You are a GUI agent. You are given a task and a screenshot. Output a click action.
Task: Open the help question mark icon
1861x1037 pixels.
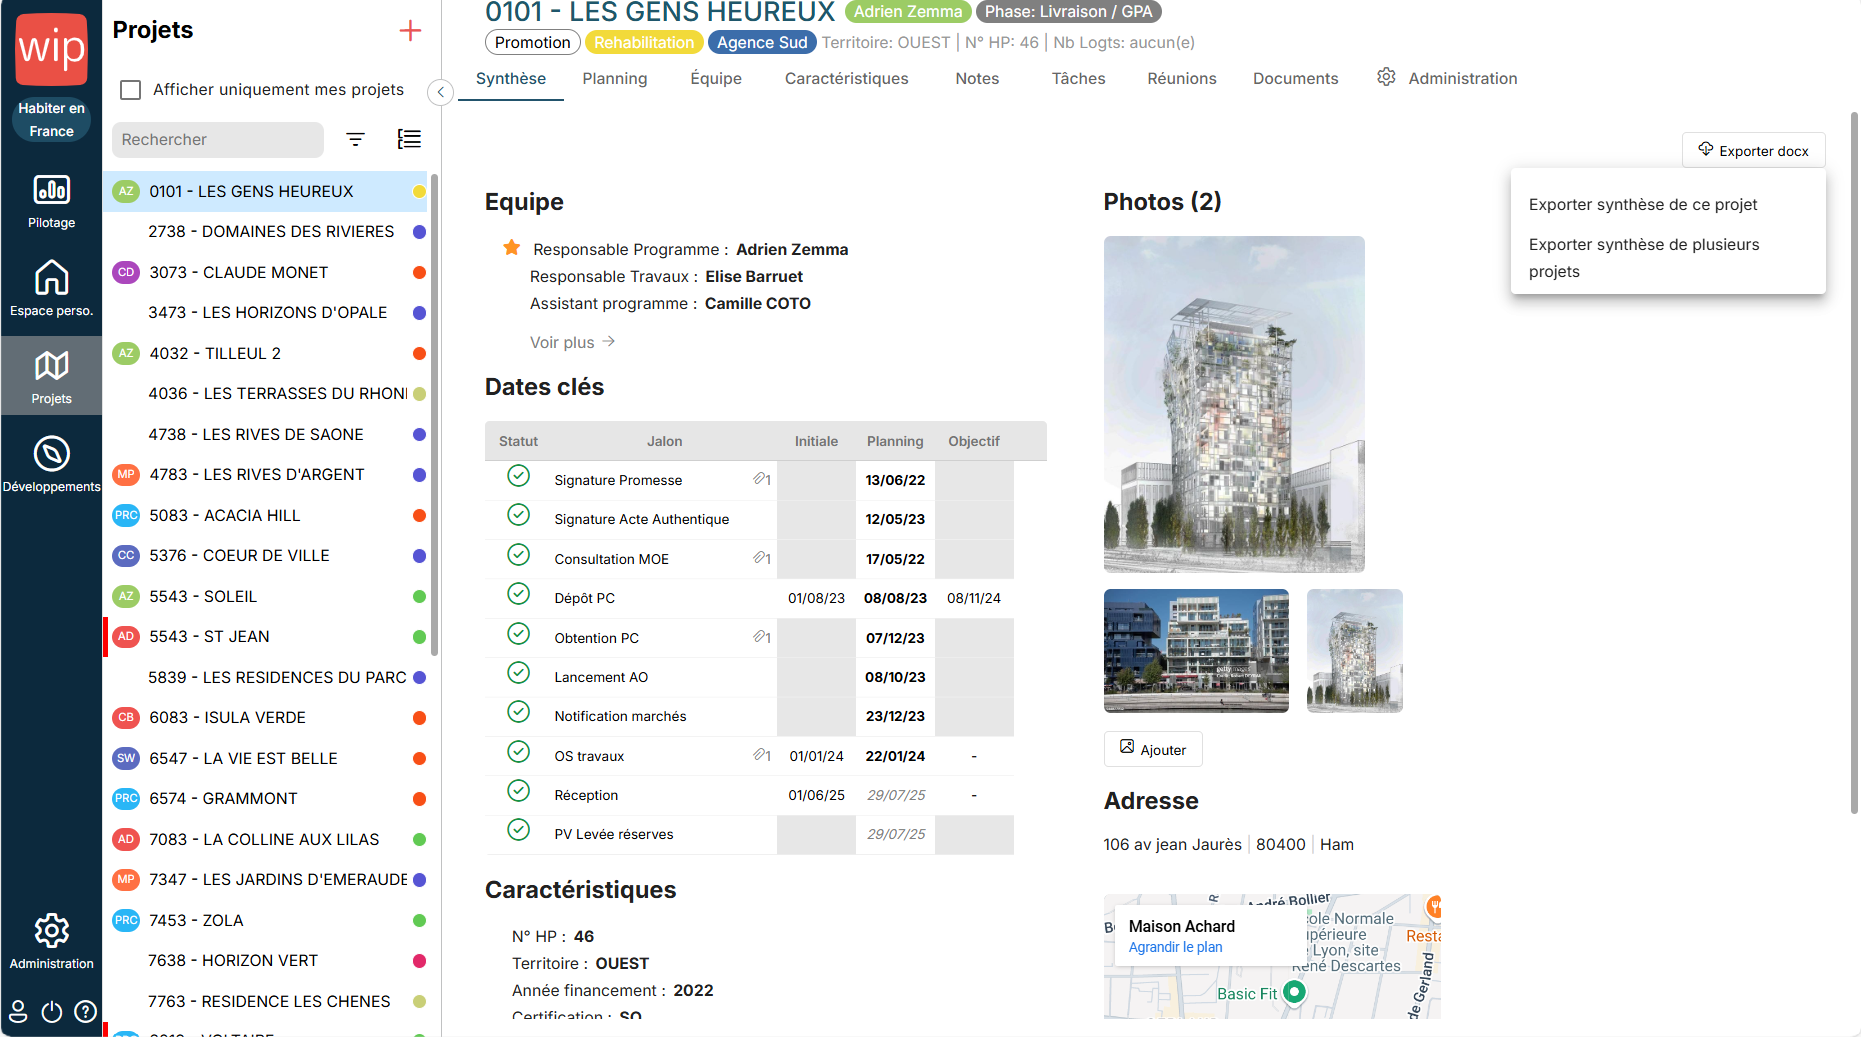(x=86, y=1012)
